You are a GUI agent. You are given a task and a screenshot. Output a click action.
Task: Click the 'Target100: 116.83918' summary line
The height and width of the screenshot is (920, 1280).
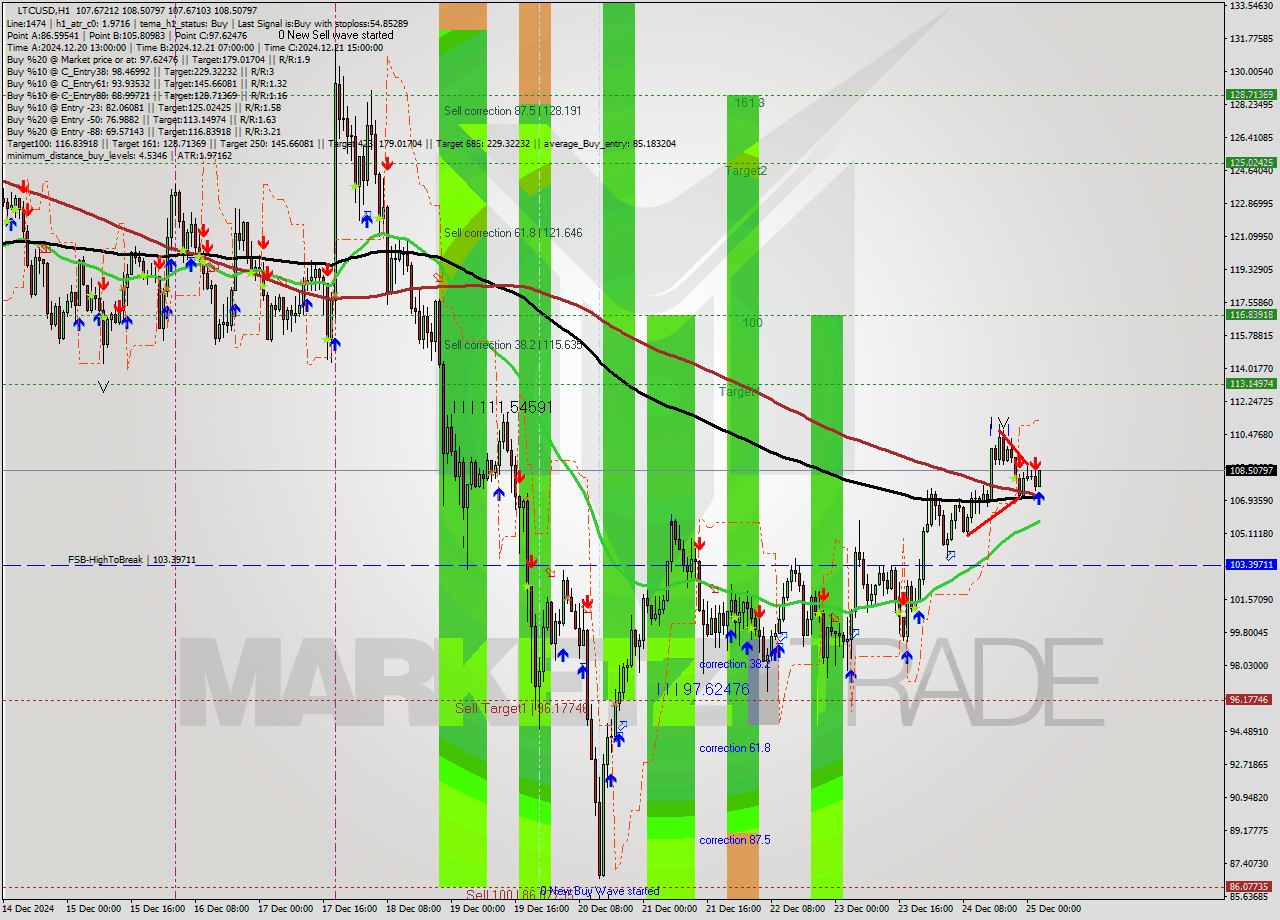pyautogui.click(x=341, y=143)
